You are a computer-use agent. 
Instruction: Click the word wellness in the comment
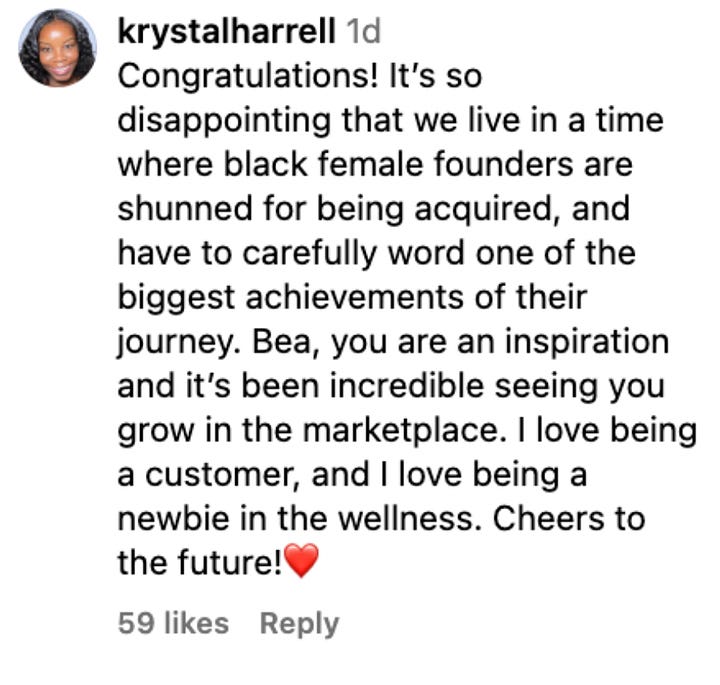[410, 519]
